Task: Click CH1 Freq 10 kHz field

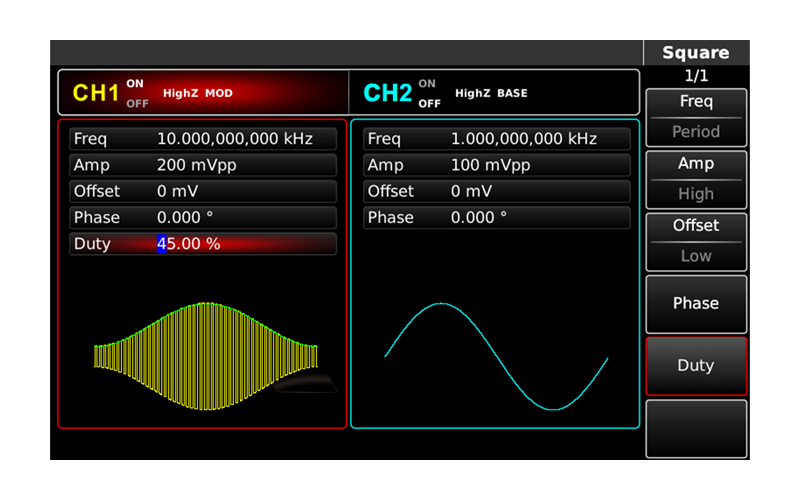Action: coord(203,139)
